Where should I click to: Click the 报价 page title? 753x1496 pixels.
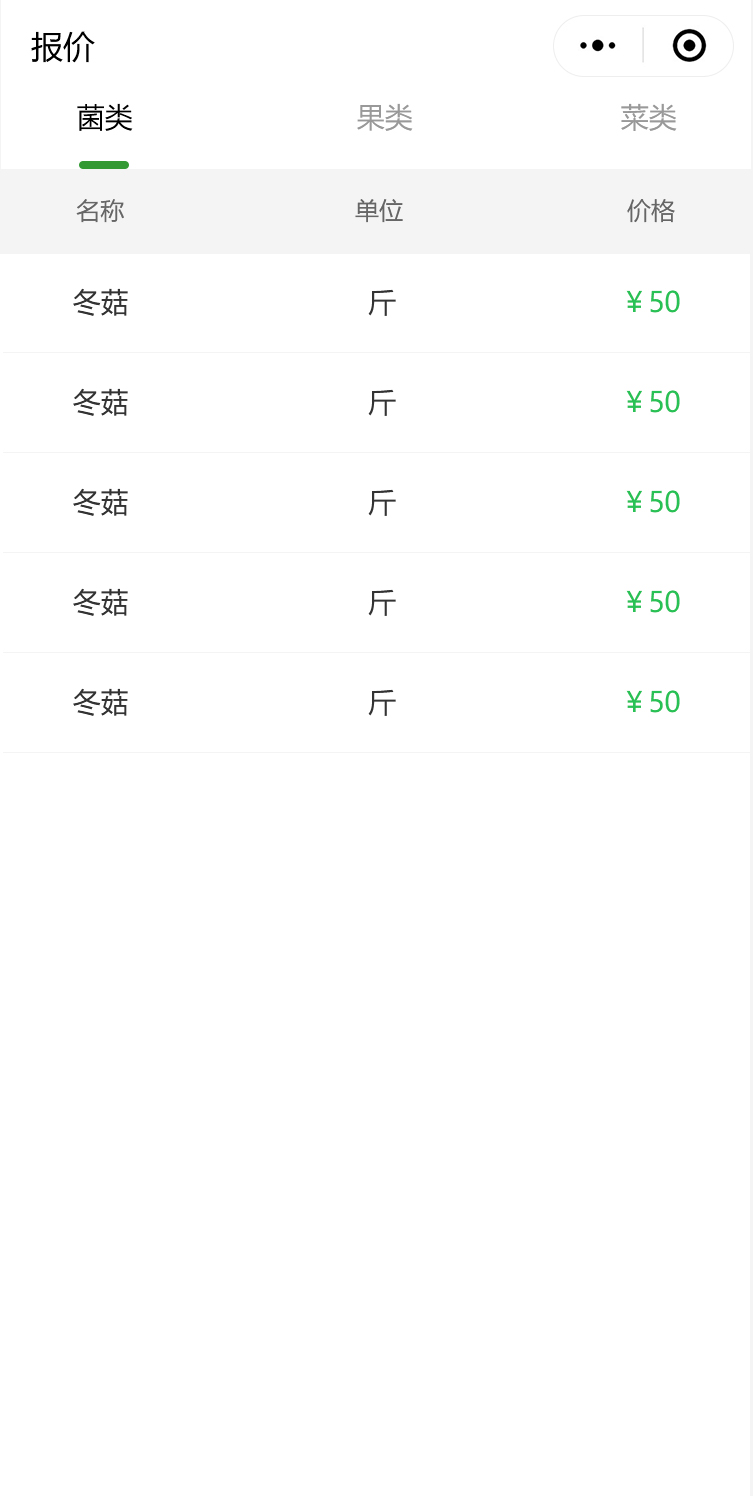pyautogui.click(x=63, y=47)
